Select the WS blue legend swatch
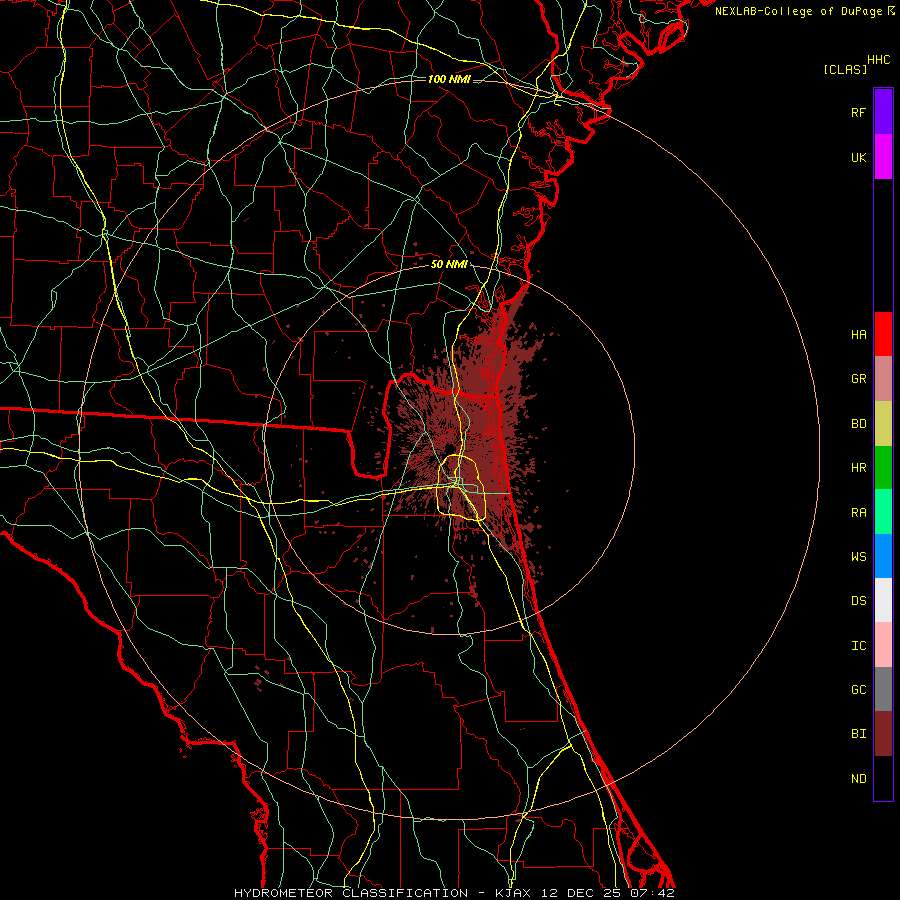Screen dimensions: 900x900 (883, 556)
